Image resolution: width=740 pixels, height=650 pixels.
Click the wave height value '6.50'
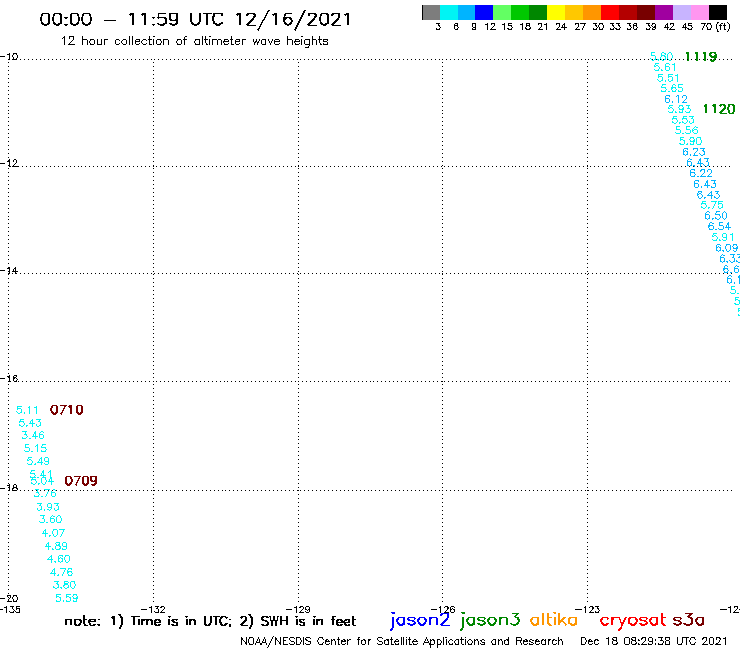click(x=716, y=216)
